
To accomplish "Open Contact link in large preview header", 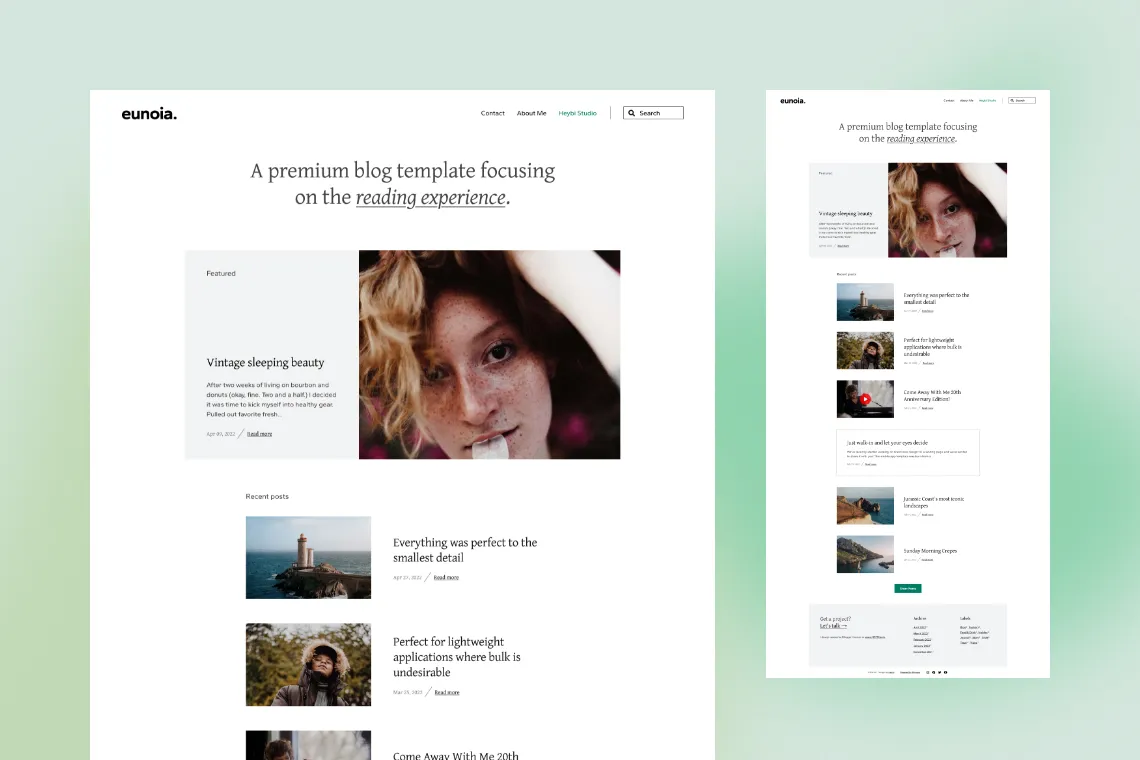I will pyautogui.click(x=492, y=113).
